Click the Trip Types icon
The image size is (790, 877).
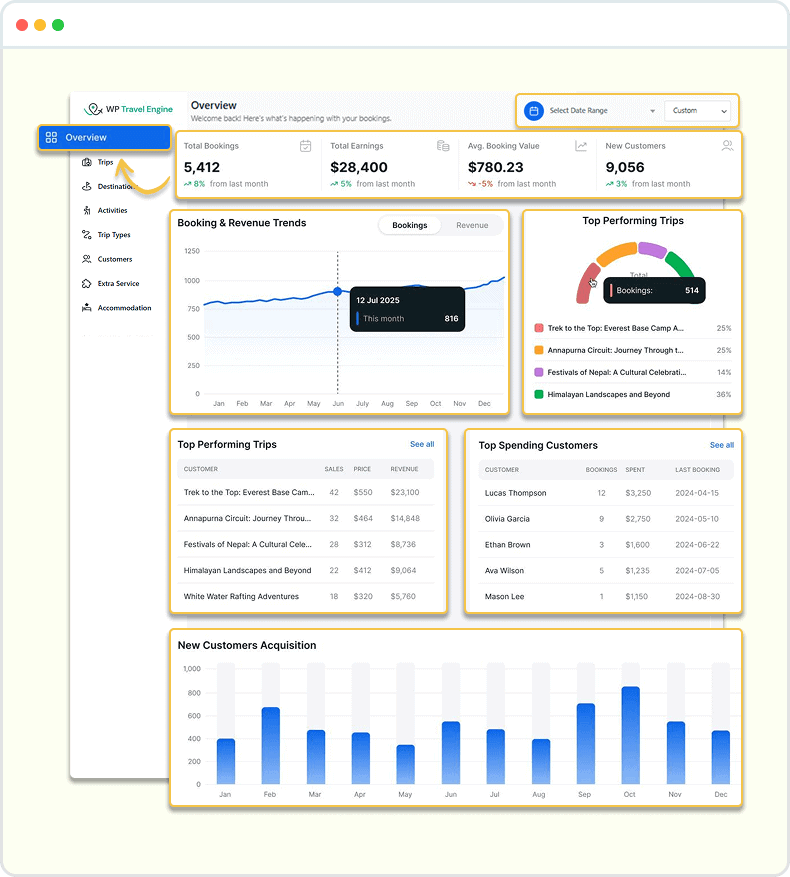pos(87,235)
